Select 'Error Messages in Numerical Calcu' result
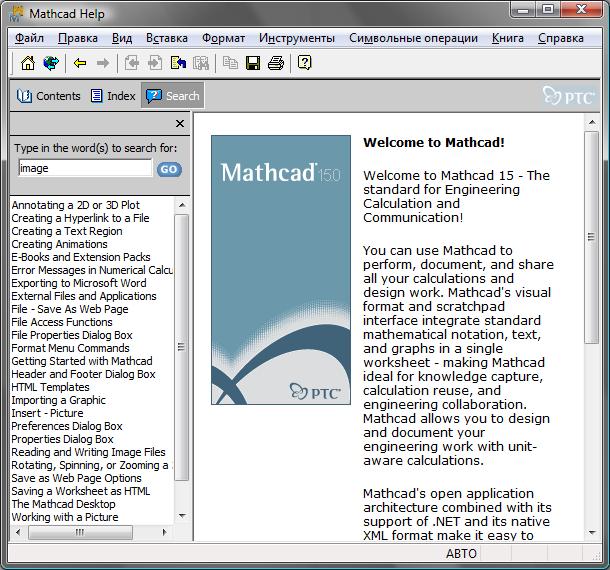This screenshot has width=610, height=570. pos(92,270)
